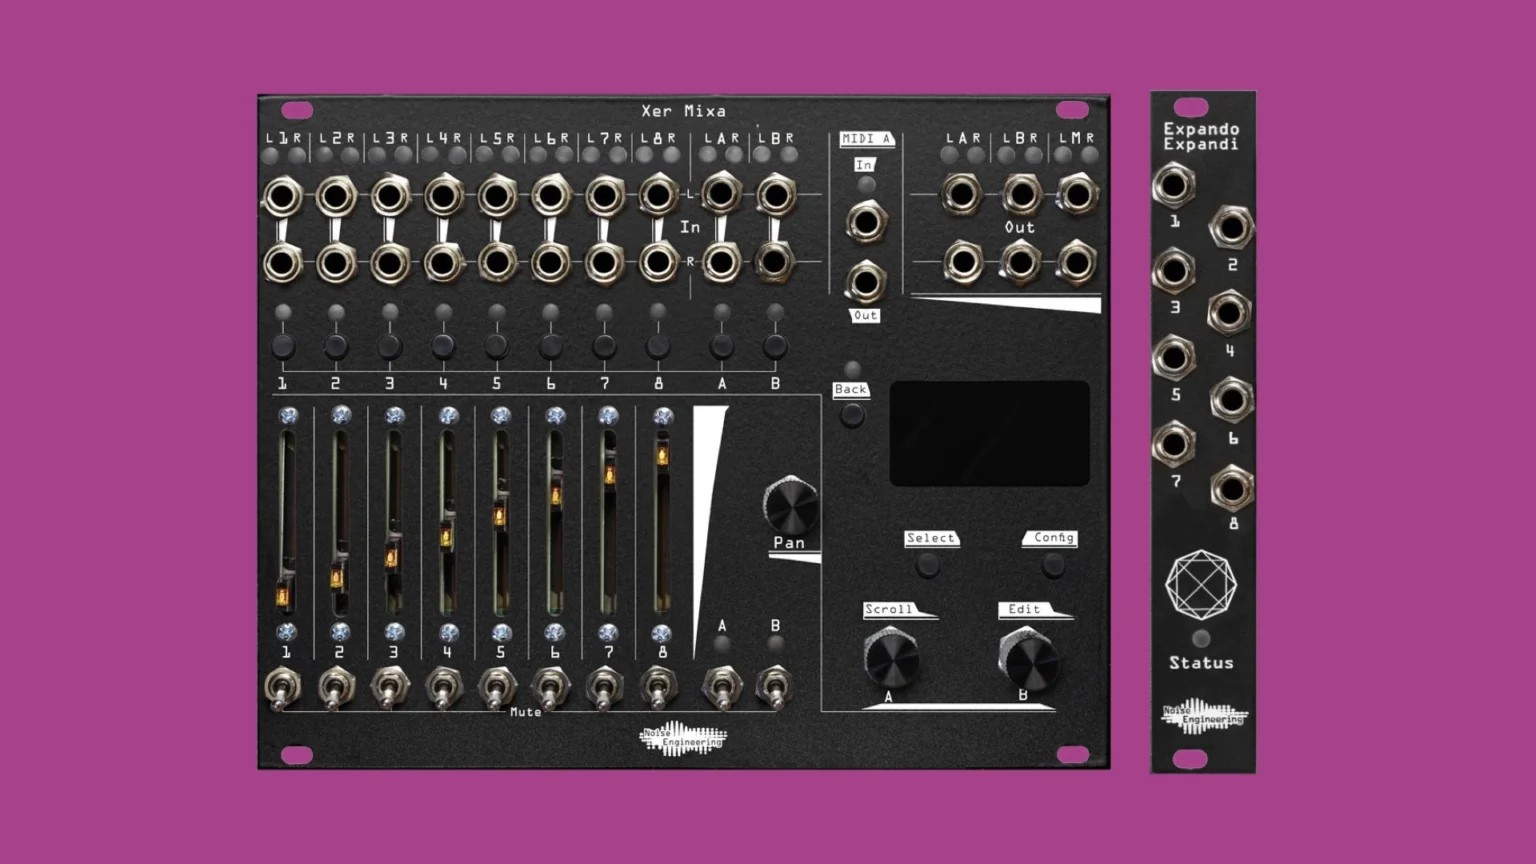Click bus A left input jack
1536x864 pixels.
722,194
